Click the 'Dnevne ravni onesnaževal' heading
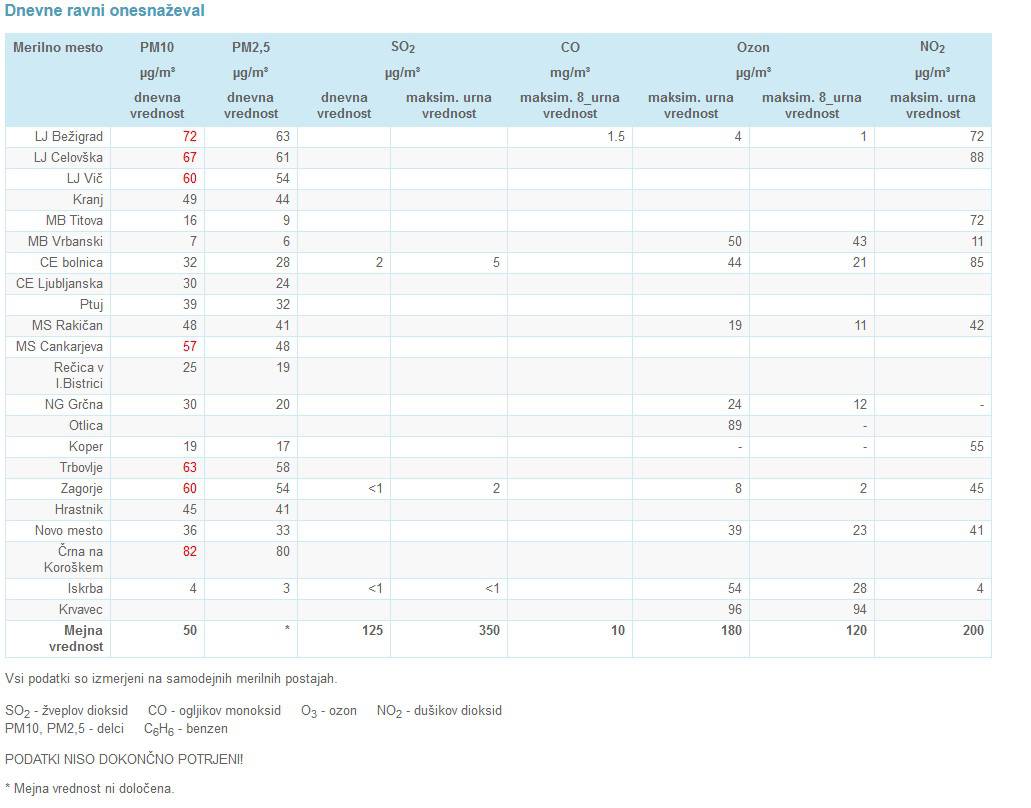Screen dimensions: 1031x808 coord(105,11)
